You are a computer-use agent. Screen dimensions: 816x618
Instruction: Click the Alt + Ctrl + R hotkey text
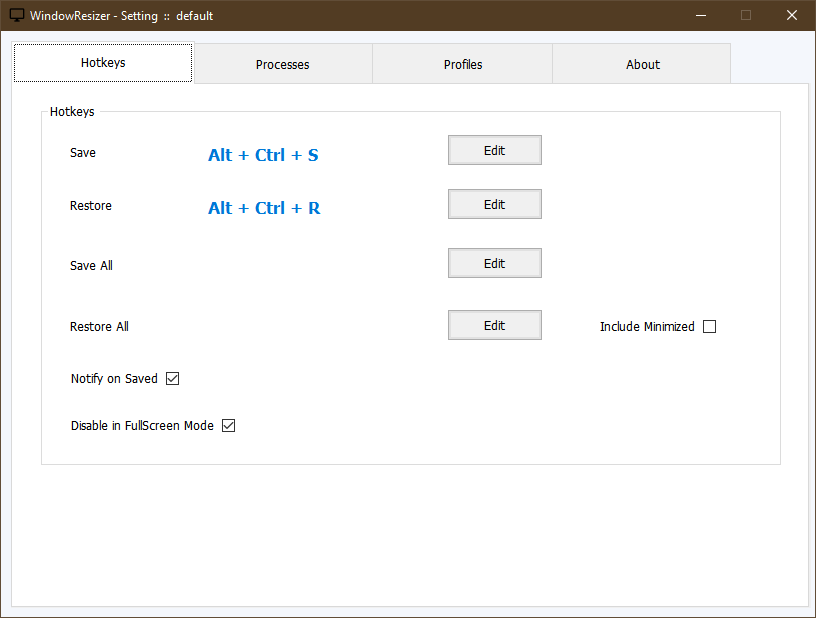pos(264,208)
